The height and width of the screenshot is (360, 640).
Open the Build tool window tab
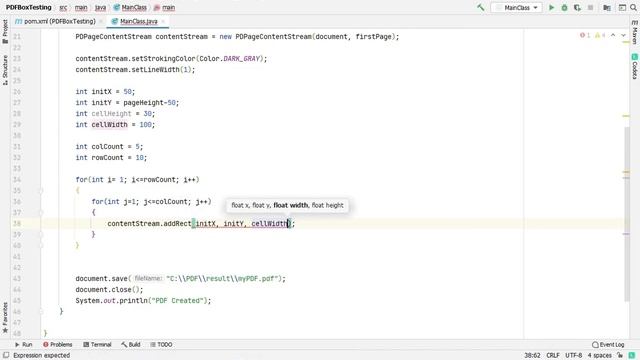pos(131,344)
